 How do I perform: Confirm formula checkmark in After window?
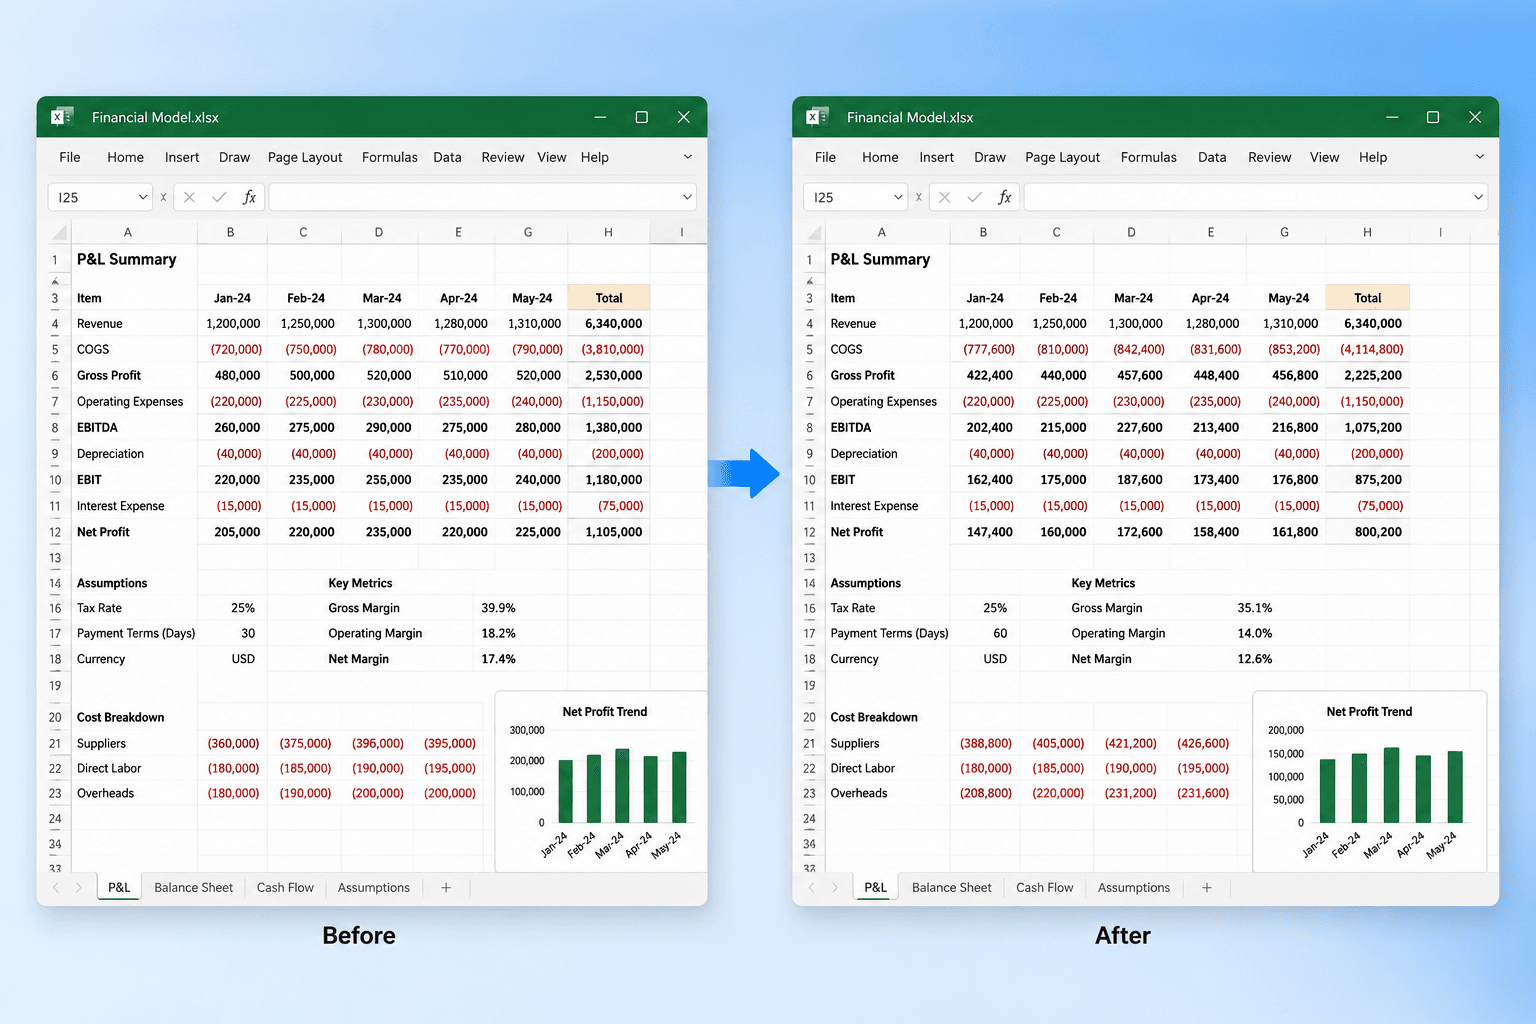click(974, 197)
